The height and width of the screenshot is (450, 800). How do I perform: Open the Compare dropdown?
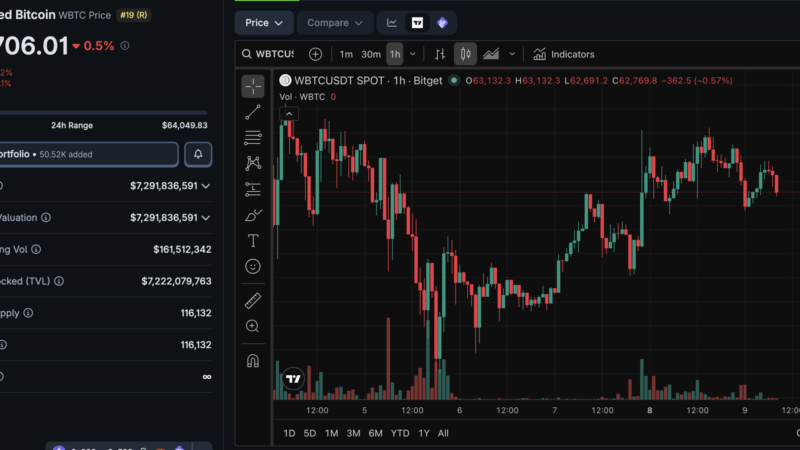335,23
